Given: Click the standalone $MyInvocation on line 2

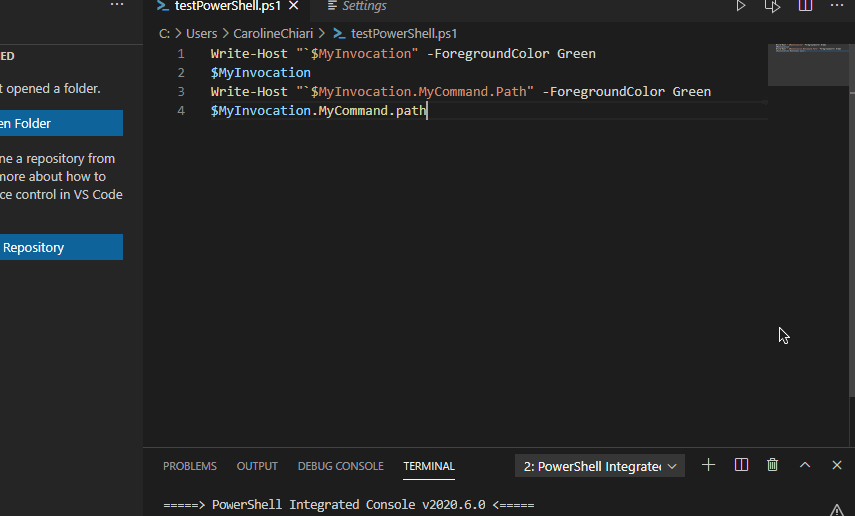Looking at the screenshot, I should pyautogui.click(x=261, y=73).
